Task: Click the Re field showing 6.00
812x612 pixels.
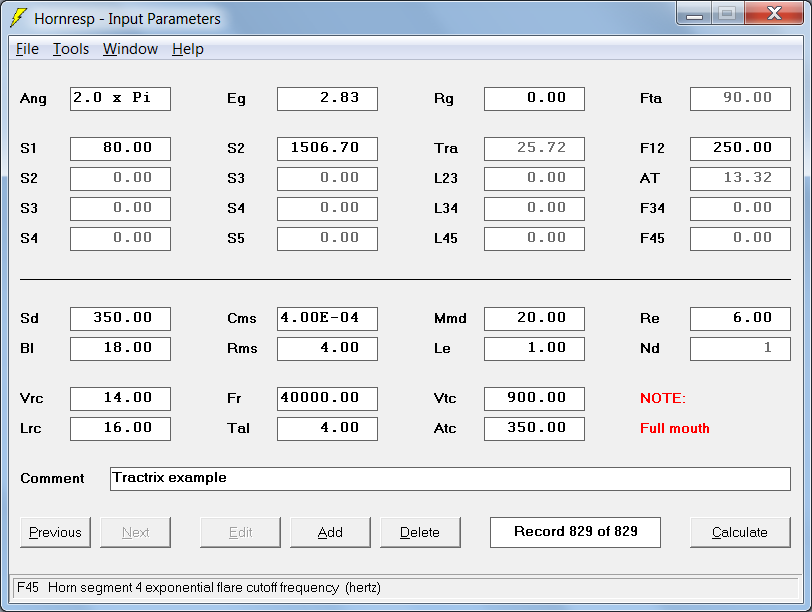Action: [740, 319]
